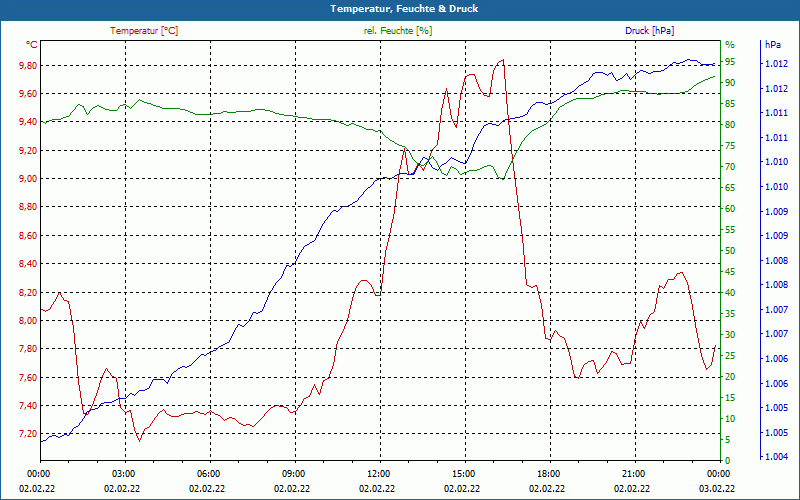
Task: Click the '9,40' temperature axis value
Action: pyautogui.click(x=29, y=122)
